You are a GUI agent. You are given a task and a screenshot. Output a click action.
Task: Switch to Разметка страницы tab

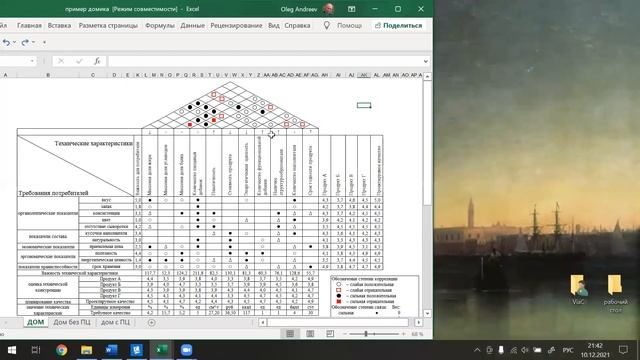click(108, 25)
